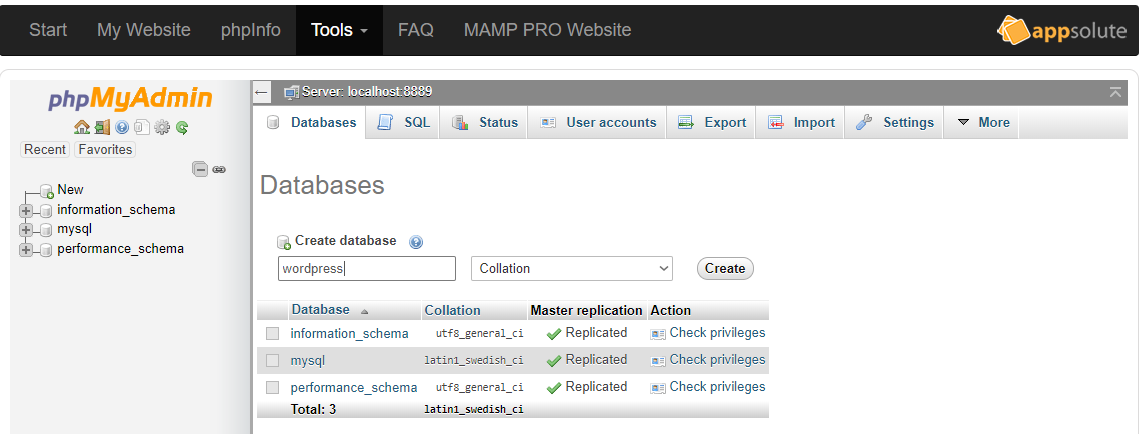
Task: Click the phpMyAdmin logo
Action: point(131,99)
